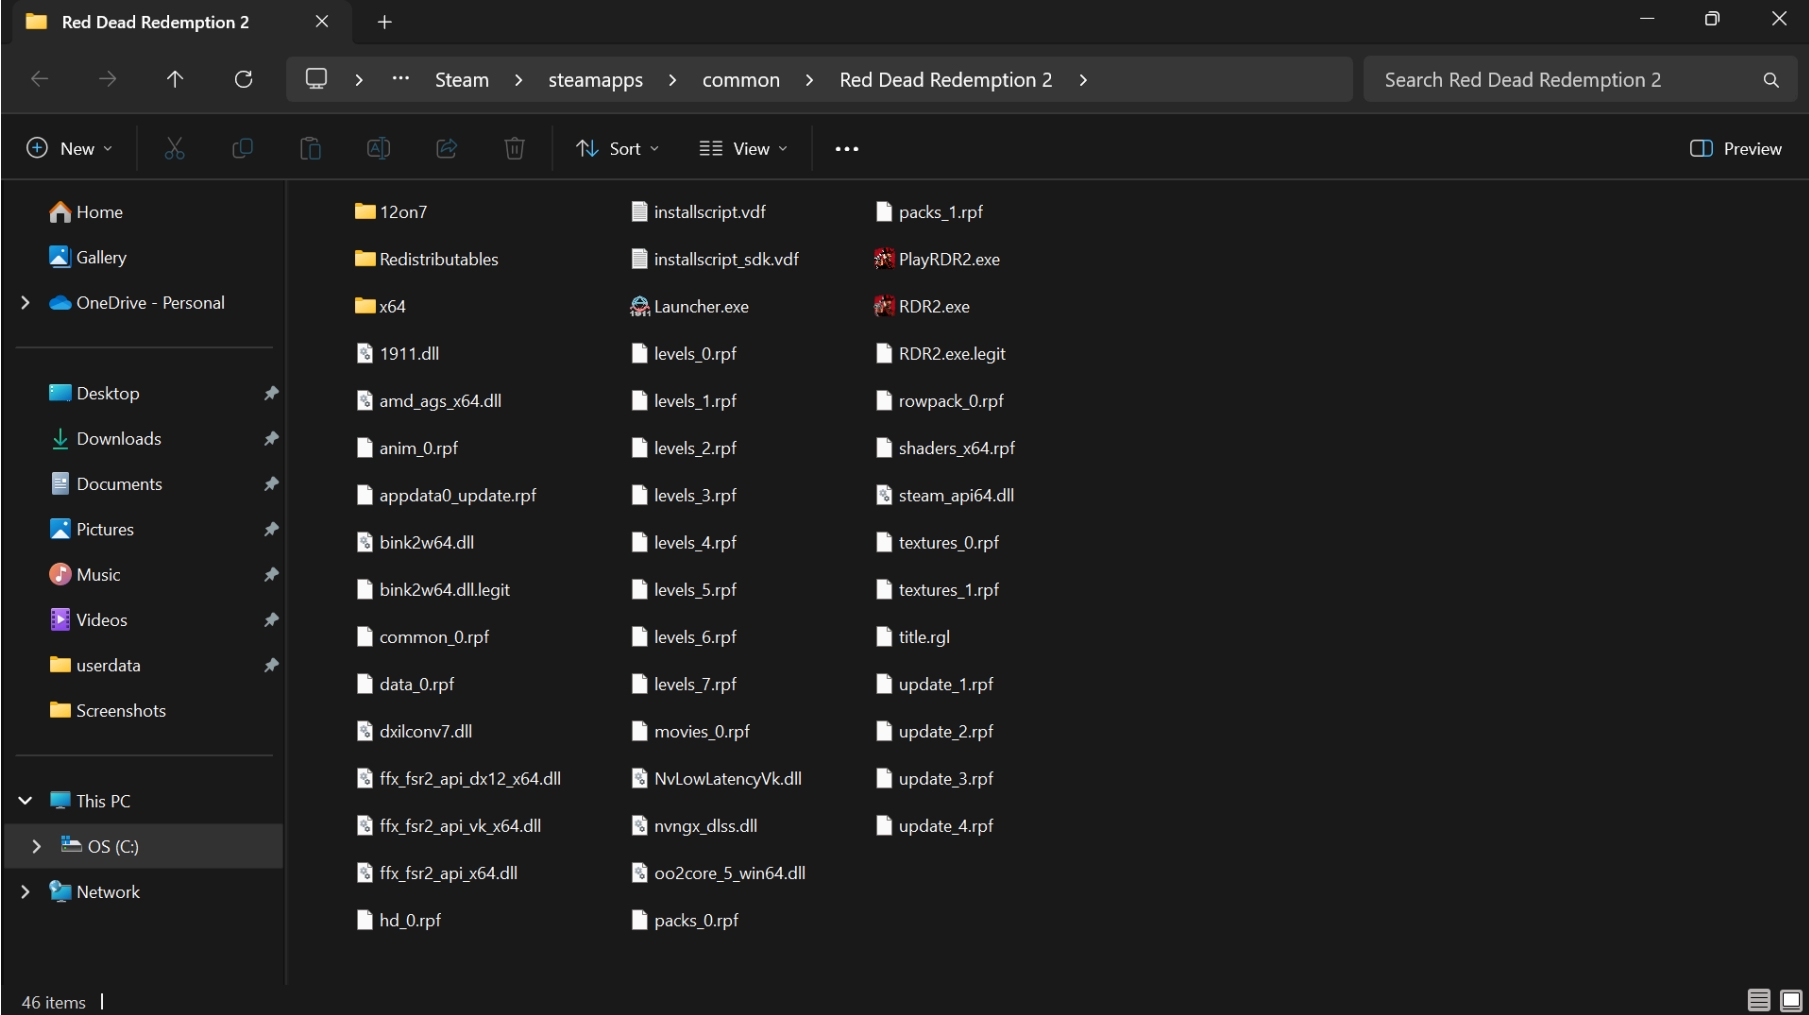The width and height of the screenshot is (1809, 1015).
Task: Switch to details view icon in status bar
Action: coord(1759,1000)
